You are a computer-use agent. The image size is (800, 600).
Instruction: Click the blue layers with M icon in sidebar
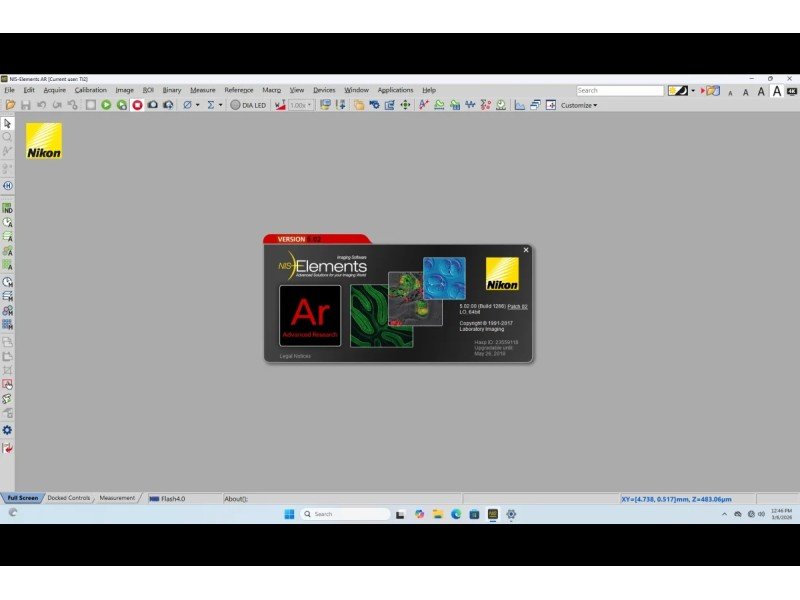click(x=7, y=296)
